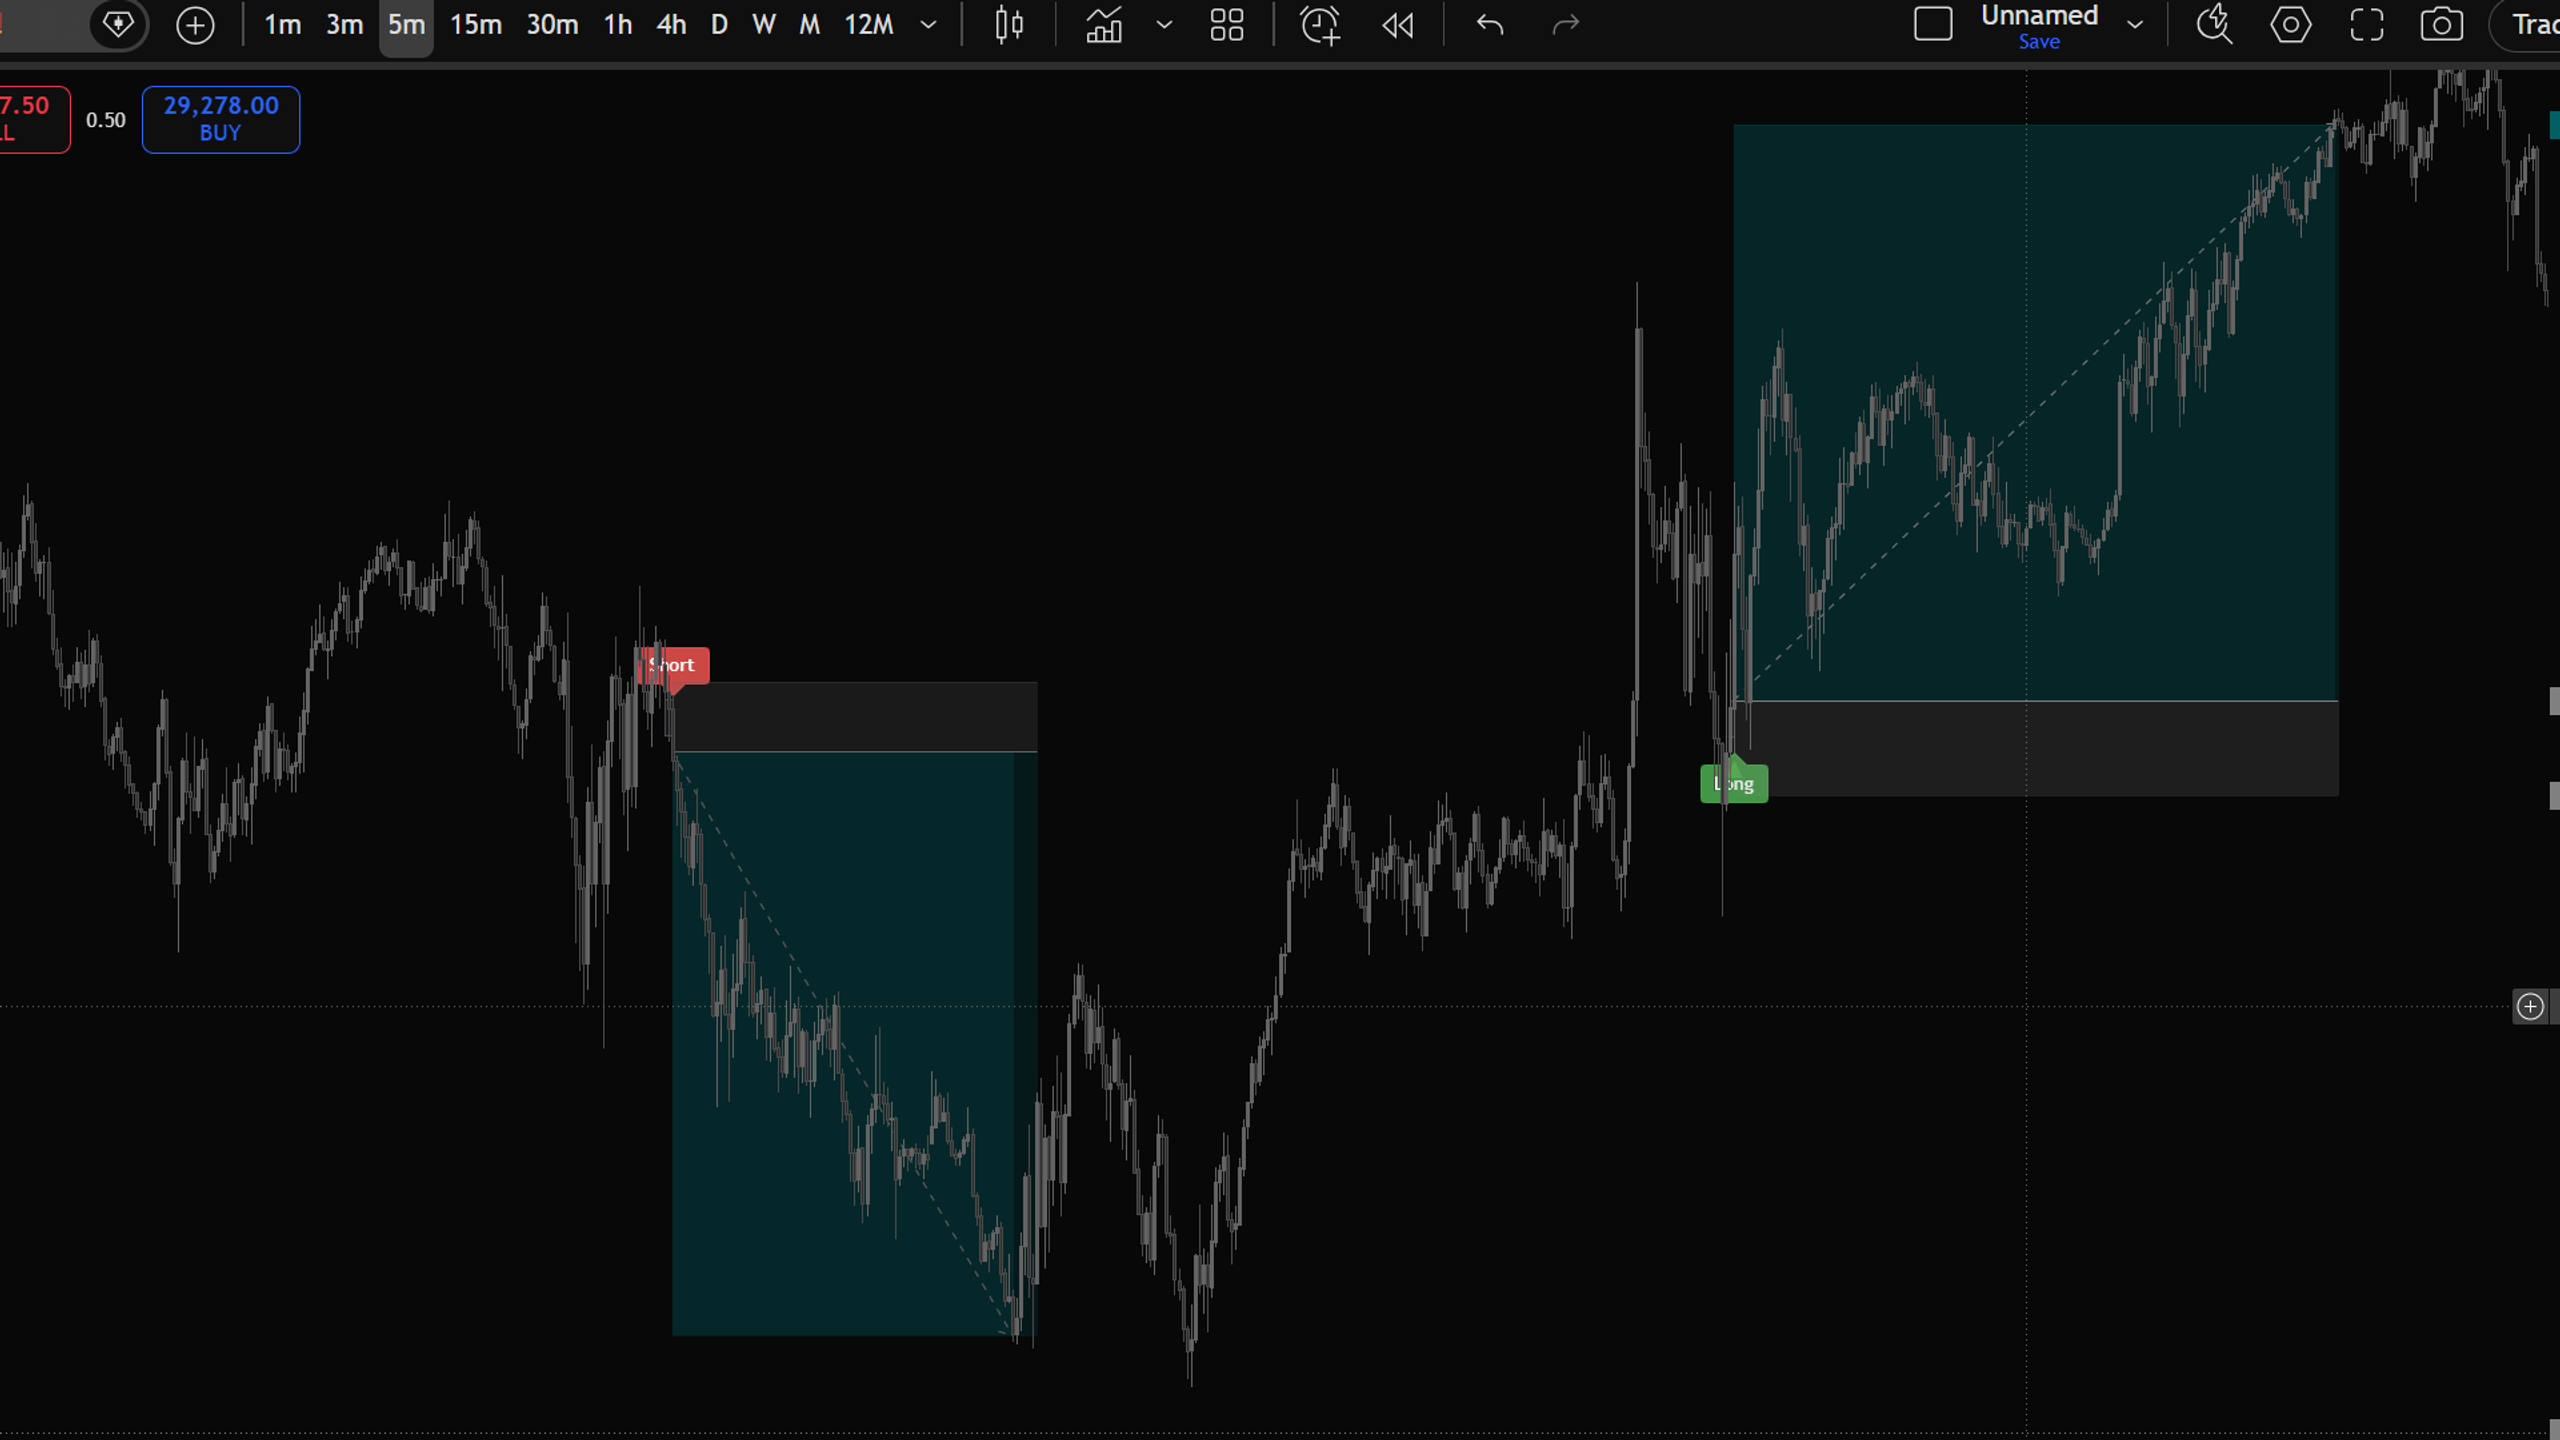Select the red Short position label
Viewport: 2560px width, 1440px height.
tap(672, 665)
